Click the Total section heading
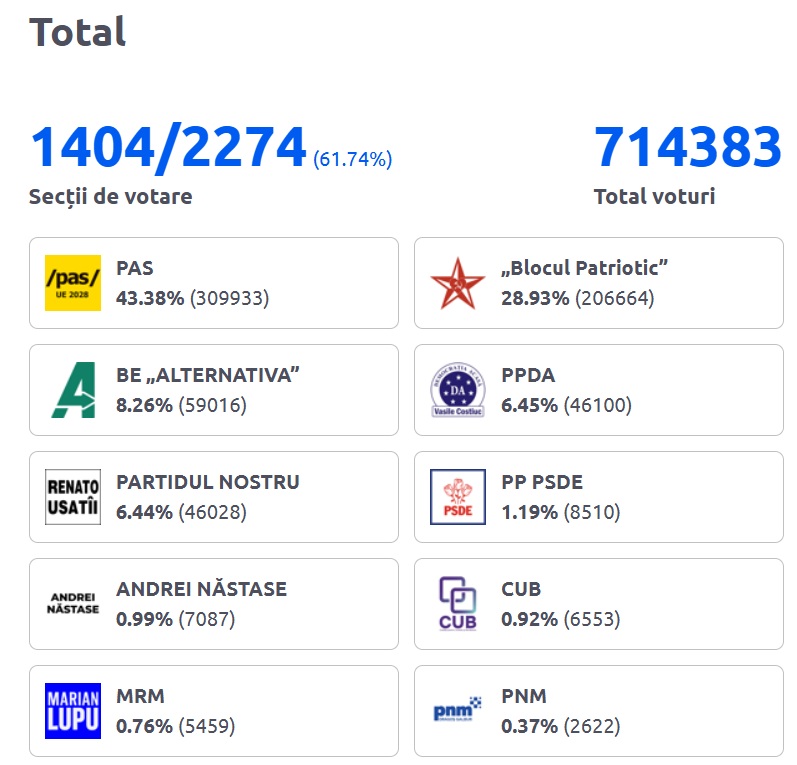The width and height of the screenshot is (797, 765). [x=78, y=32]
